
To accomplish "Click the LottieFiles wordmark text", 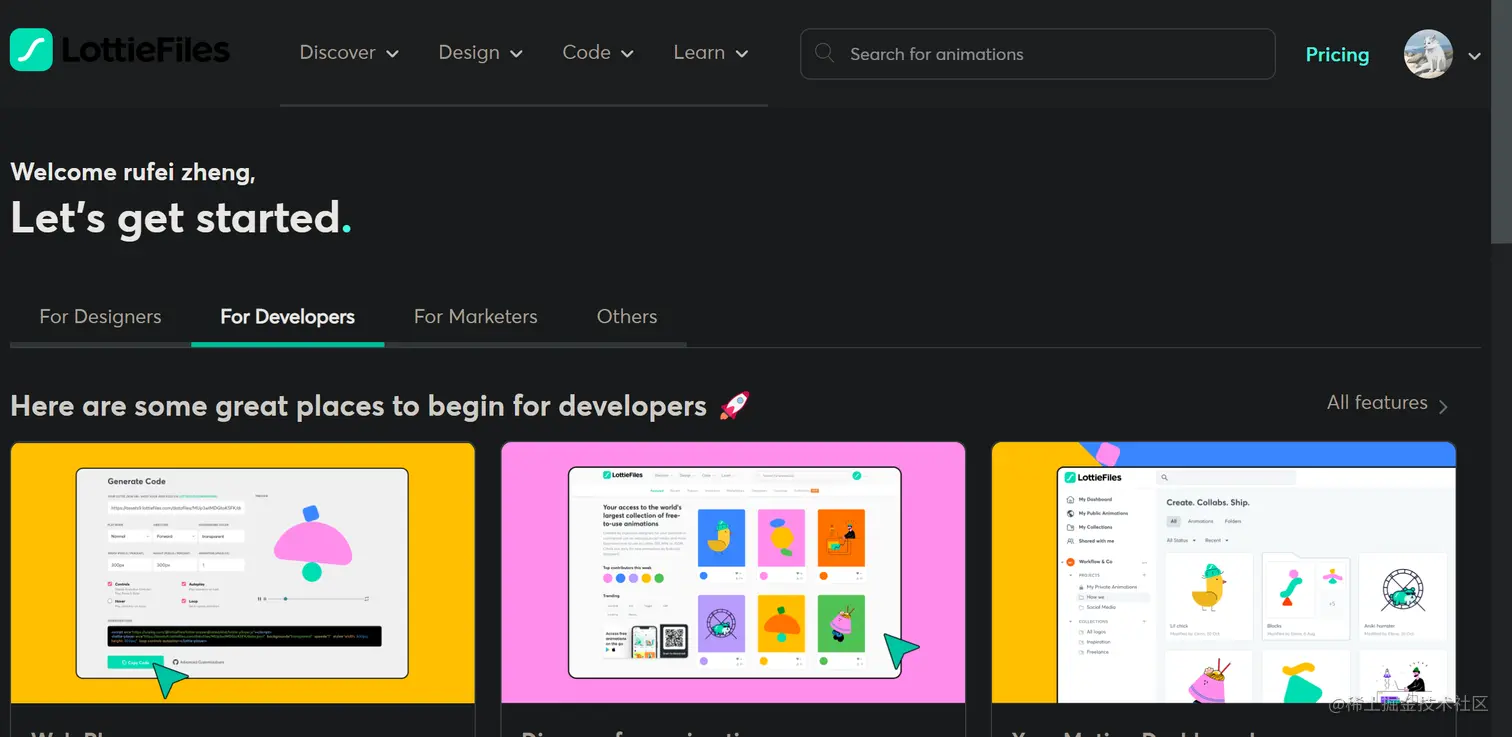I will pyautogui.click(x=146, y=50).
